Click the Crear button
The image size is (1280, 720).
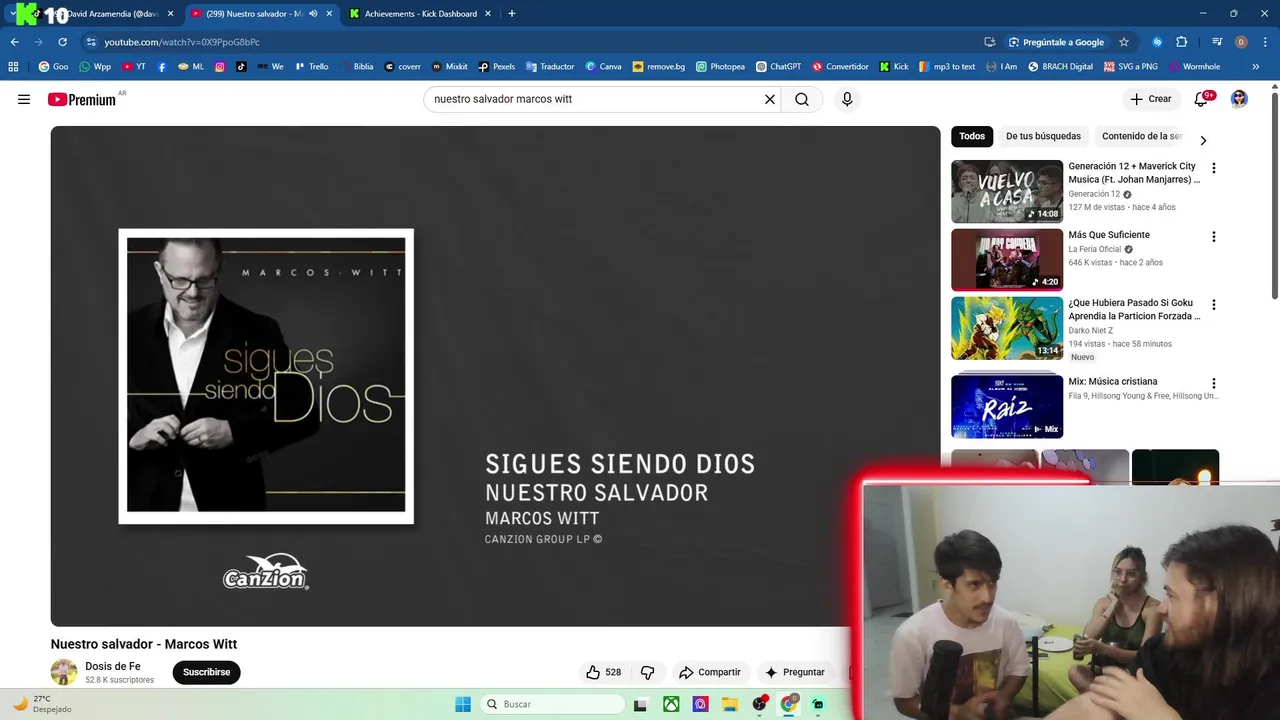(x=1150, y=99)
